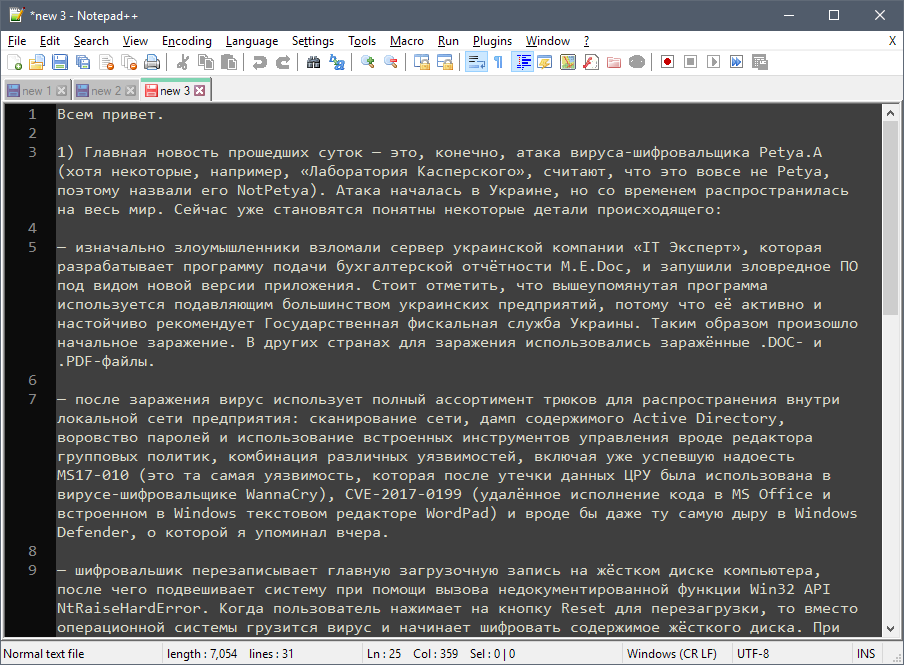The height and width of the screenshot is (665, 904).
Task: Cut the selection with the scissors icon
Action: click(x=183, y=62)
